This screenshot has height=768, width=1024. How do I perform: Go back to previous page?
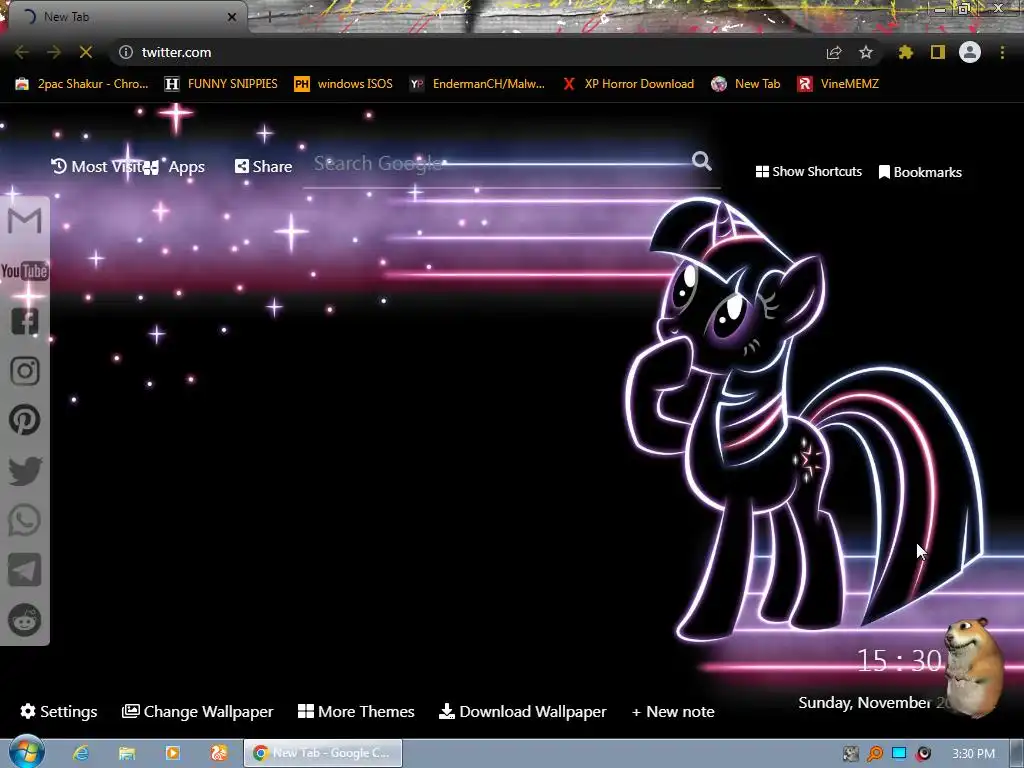pyautogui.click(x=22, y=52)
